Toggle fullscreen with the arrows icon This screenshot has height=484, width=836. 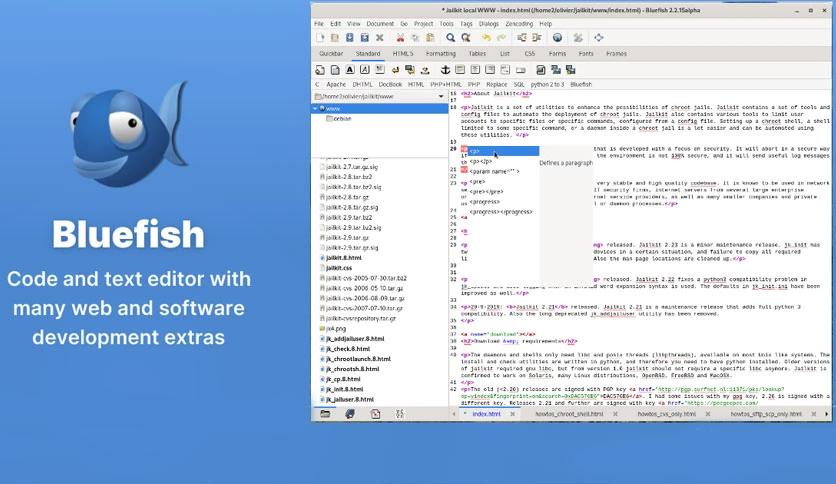click(x=599, y=38)
